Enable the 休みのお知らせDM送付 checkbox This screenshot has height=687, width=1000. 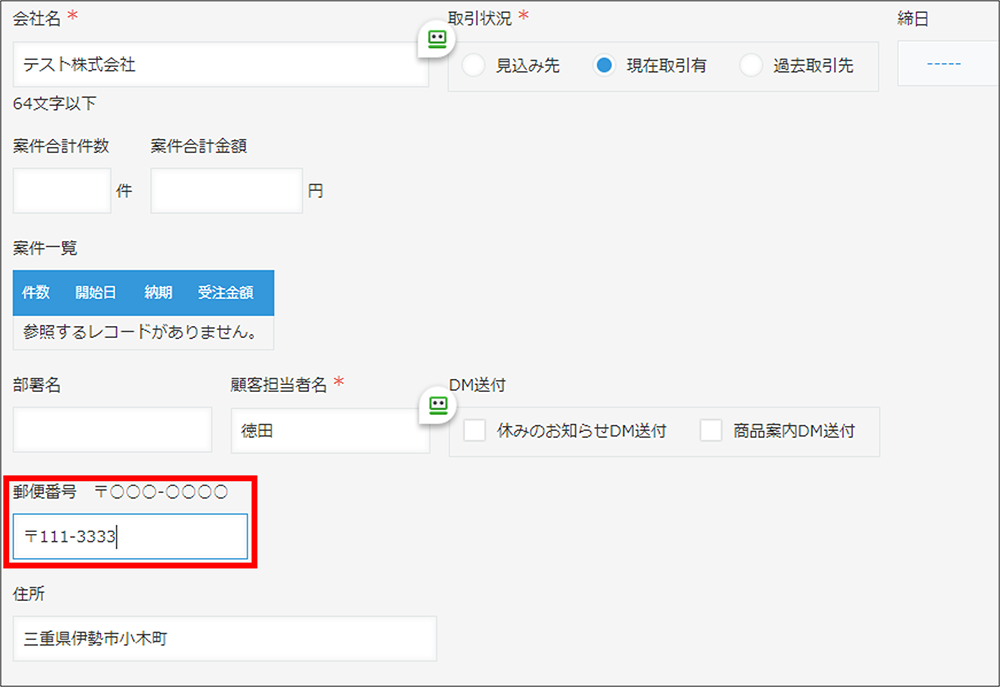[x=475, y=431]
